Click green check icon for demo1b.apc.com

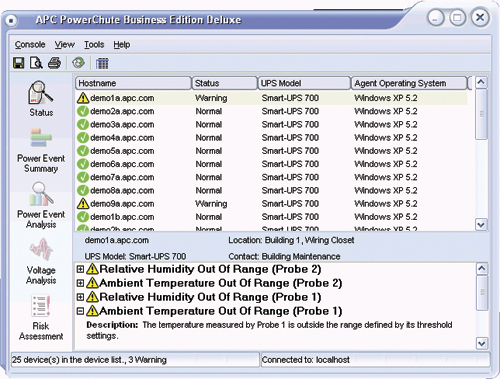[83, 217]
